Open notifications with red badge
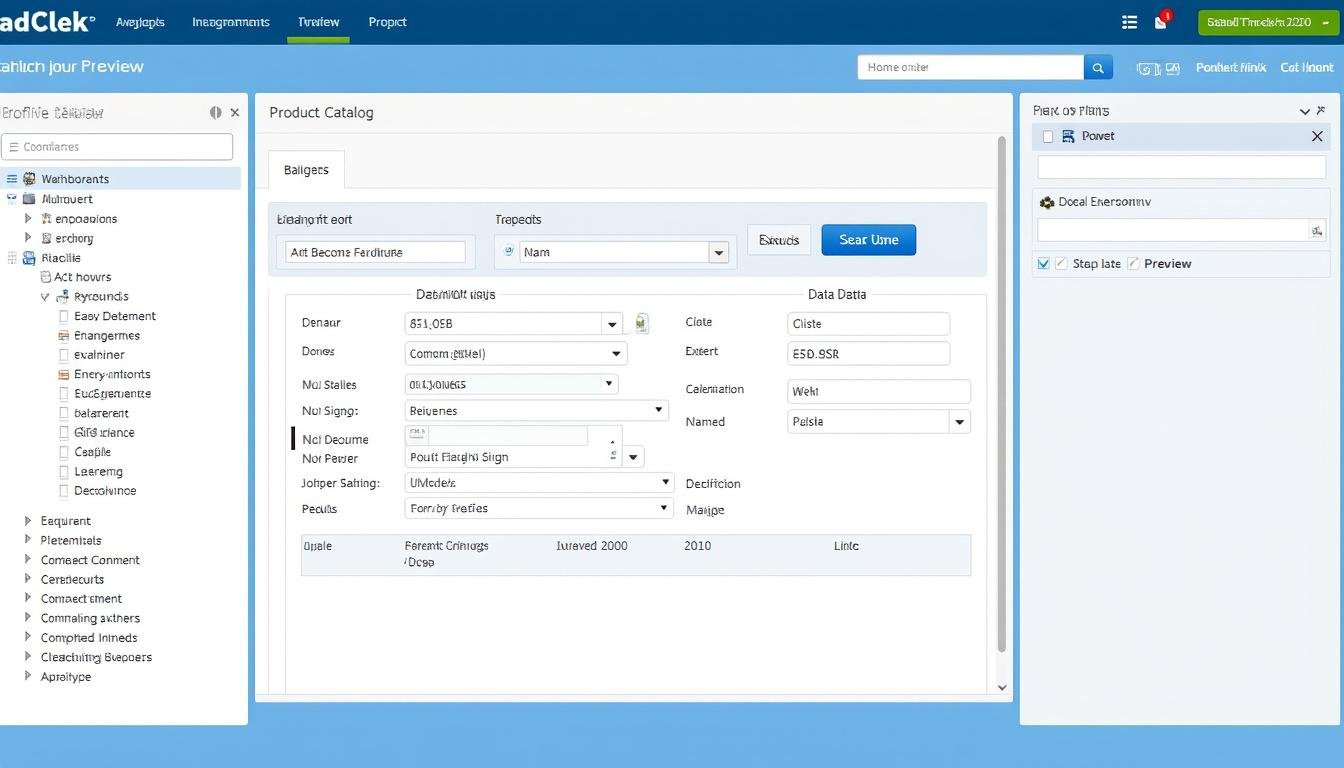Image resolution: width=1344 pixels, height=768 pixels. [1162, 21]
